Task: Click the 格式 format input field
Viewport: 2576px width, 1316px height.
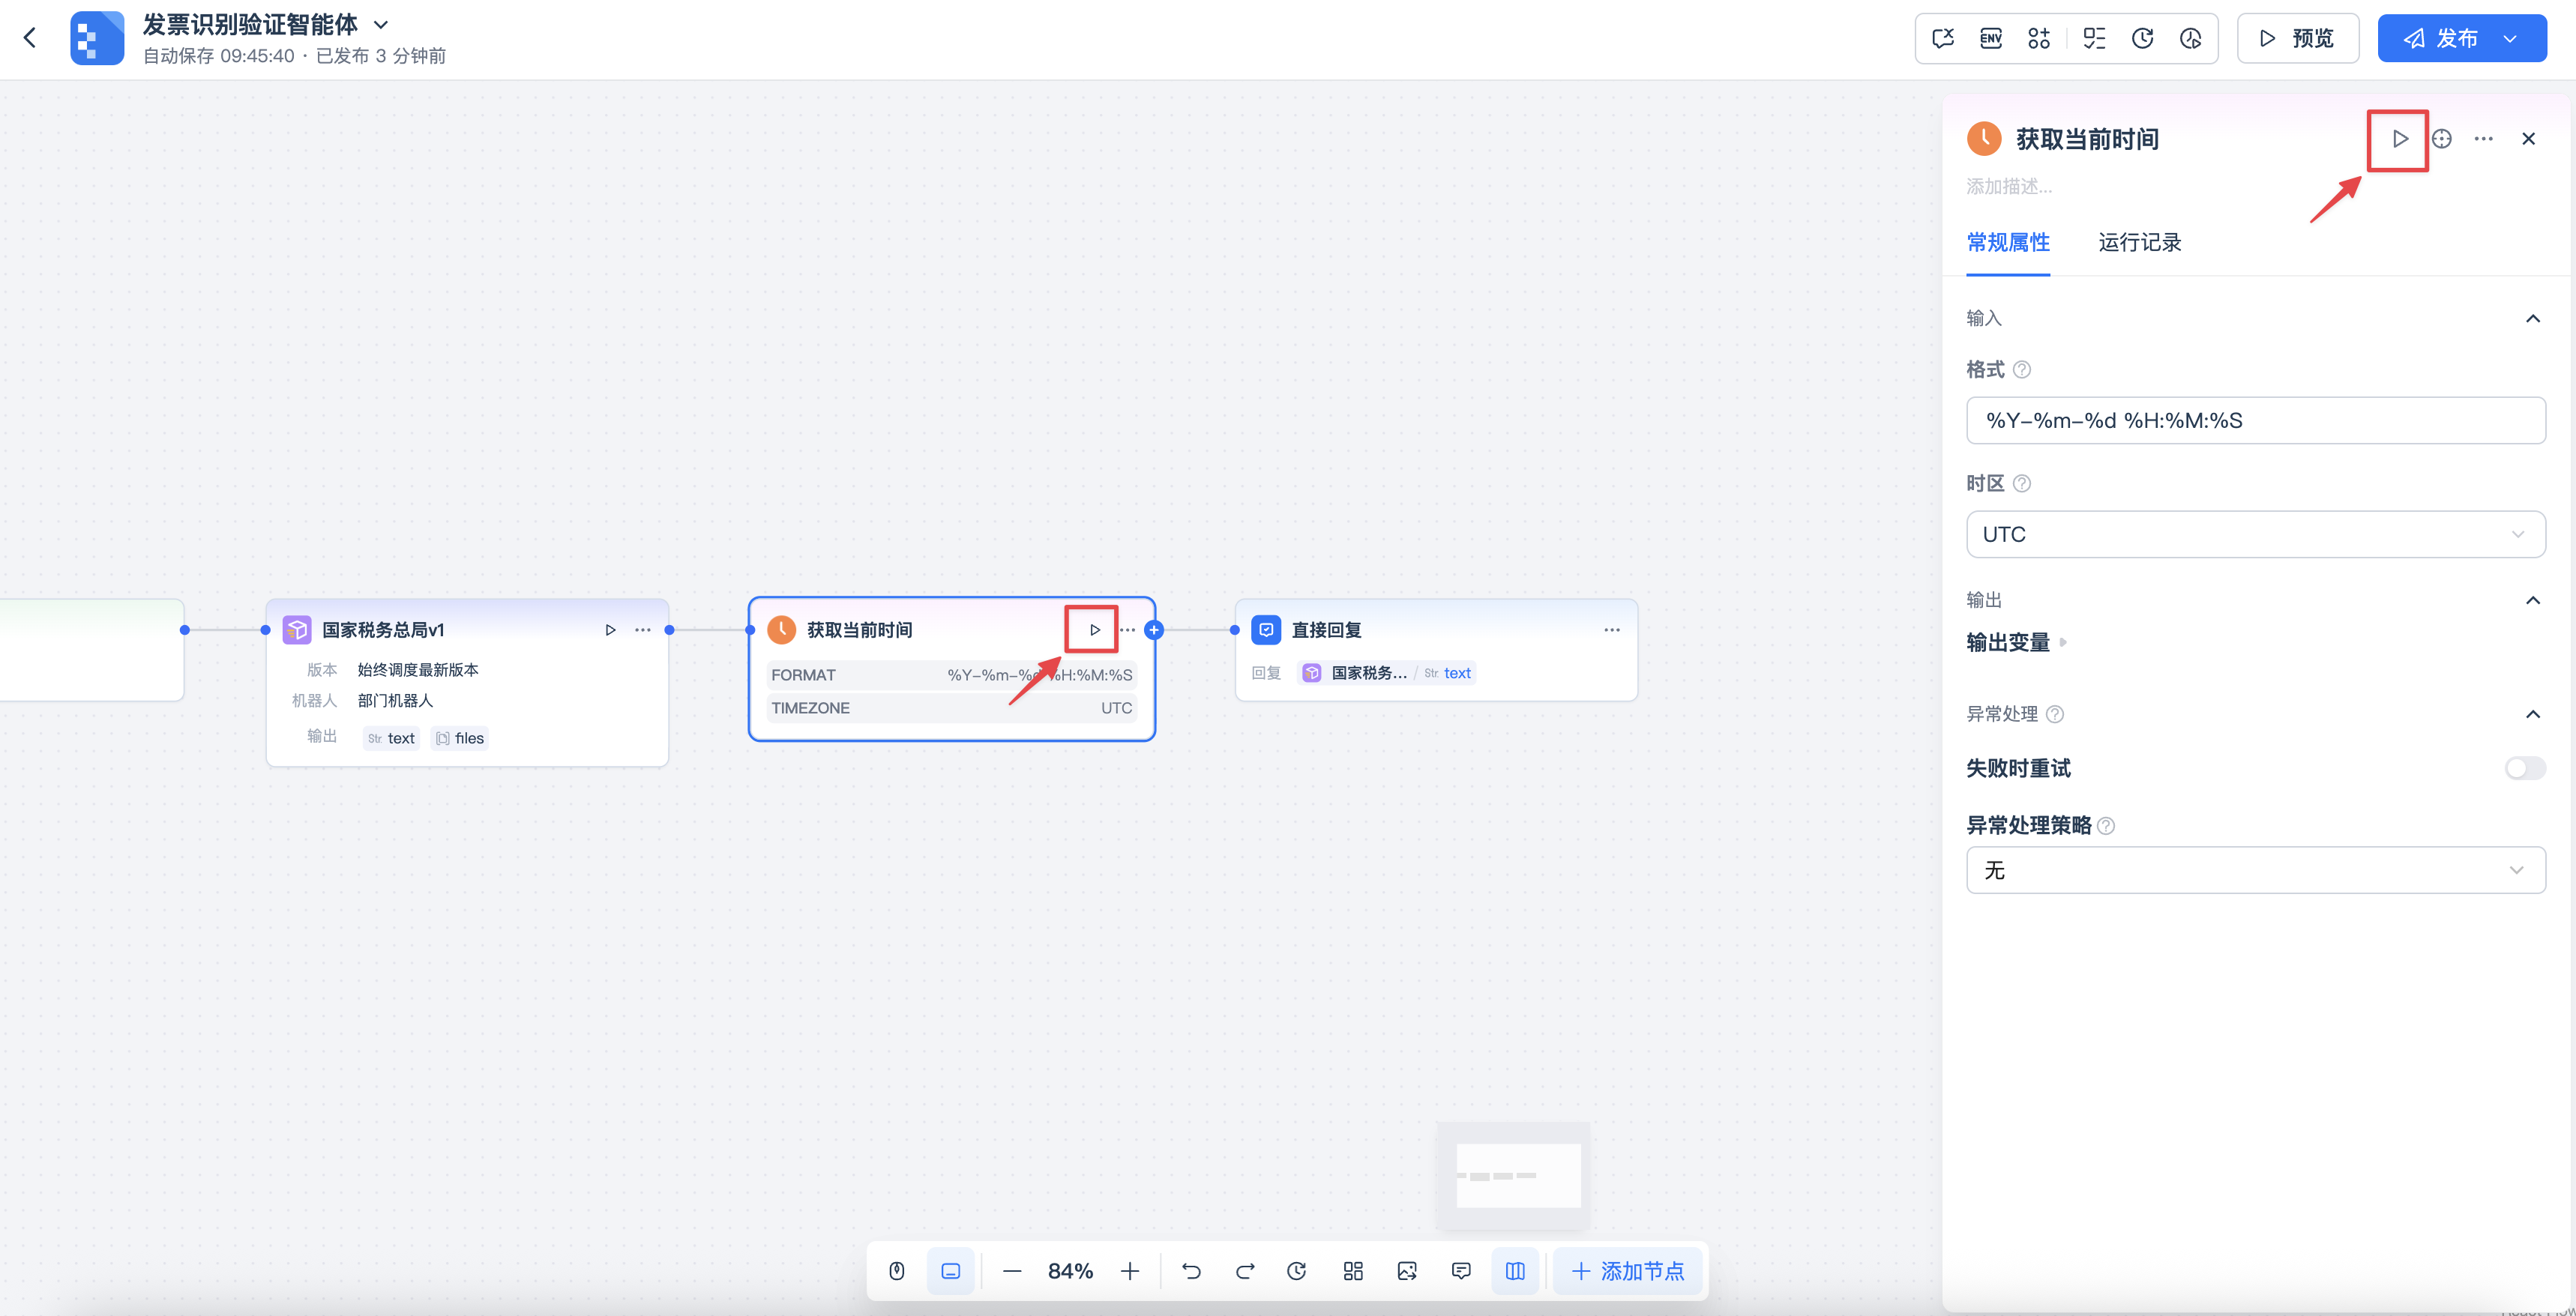Action: (x=2255, y=421)
